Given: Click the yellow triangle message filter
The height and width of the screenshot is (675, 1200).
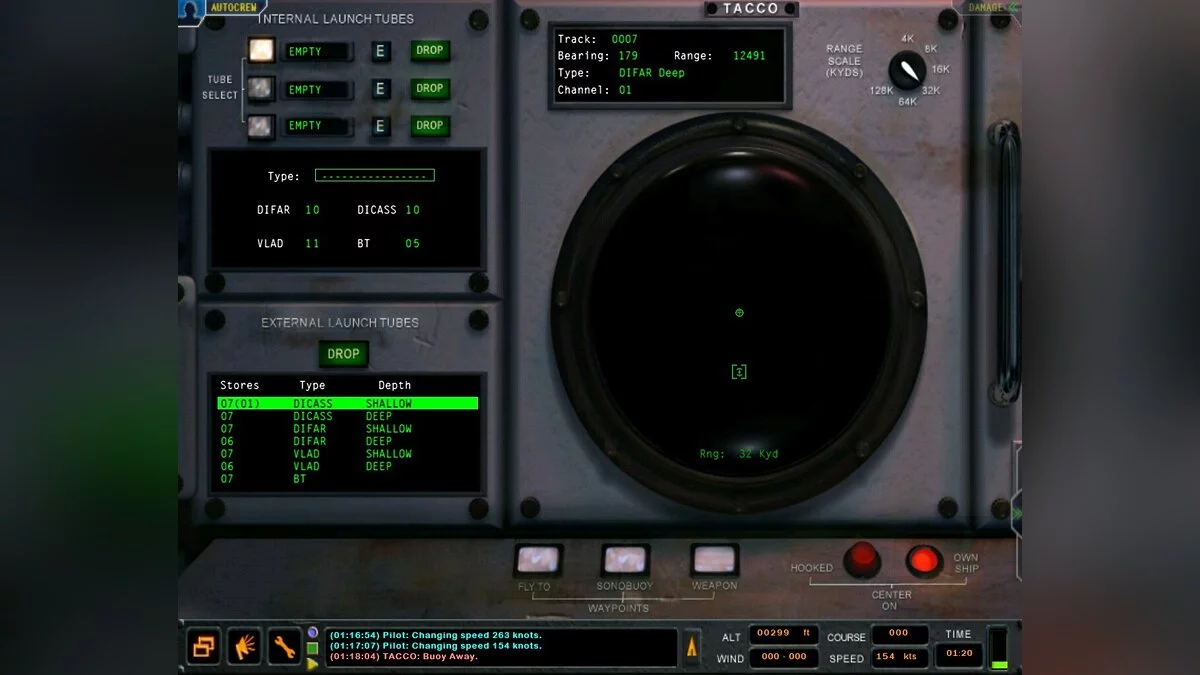Looking at the screenshot, I should coord(313,662).
